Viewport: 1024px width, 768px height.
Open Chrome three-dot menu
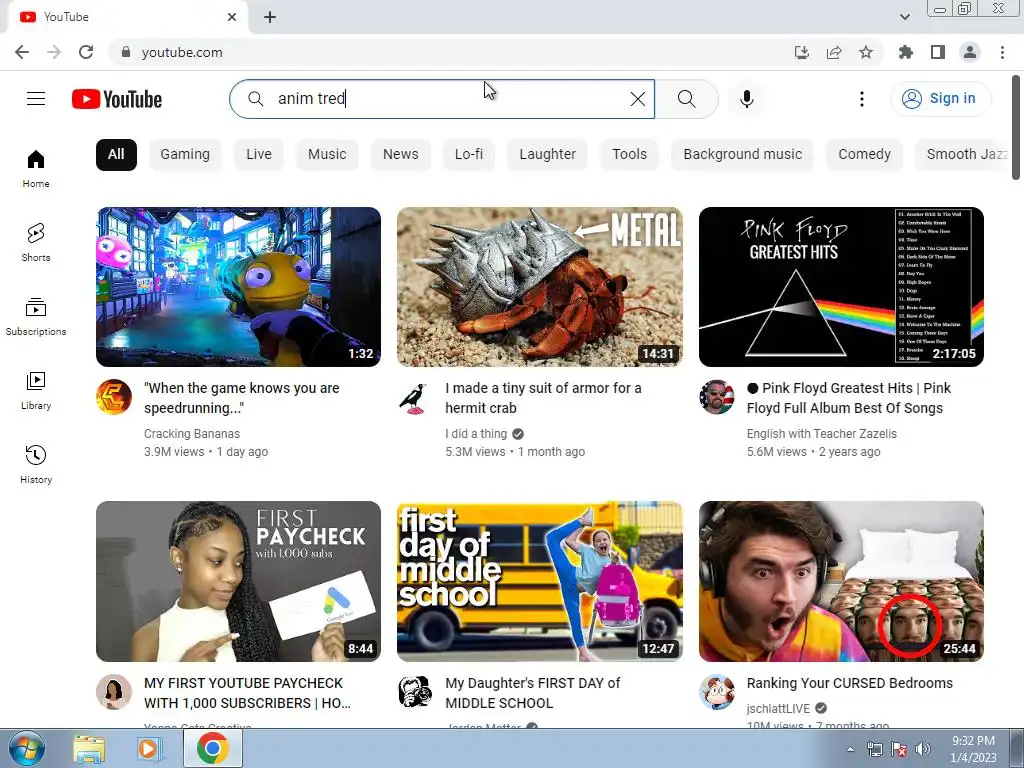[x=1002, y=52]
